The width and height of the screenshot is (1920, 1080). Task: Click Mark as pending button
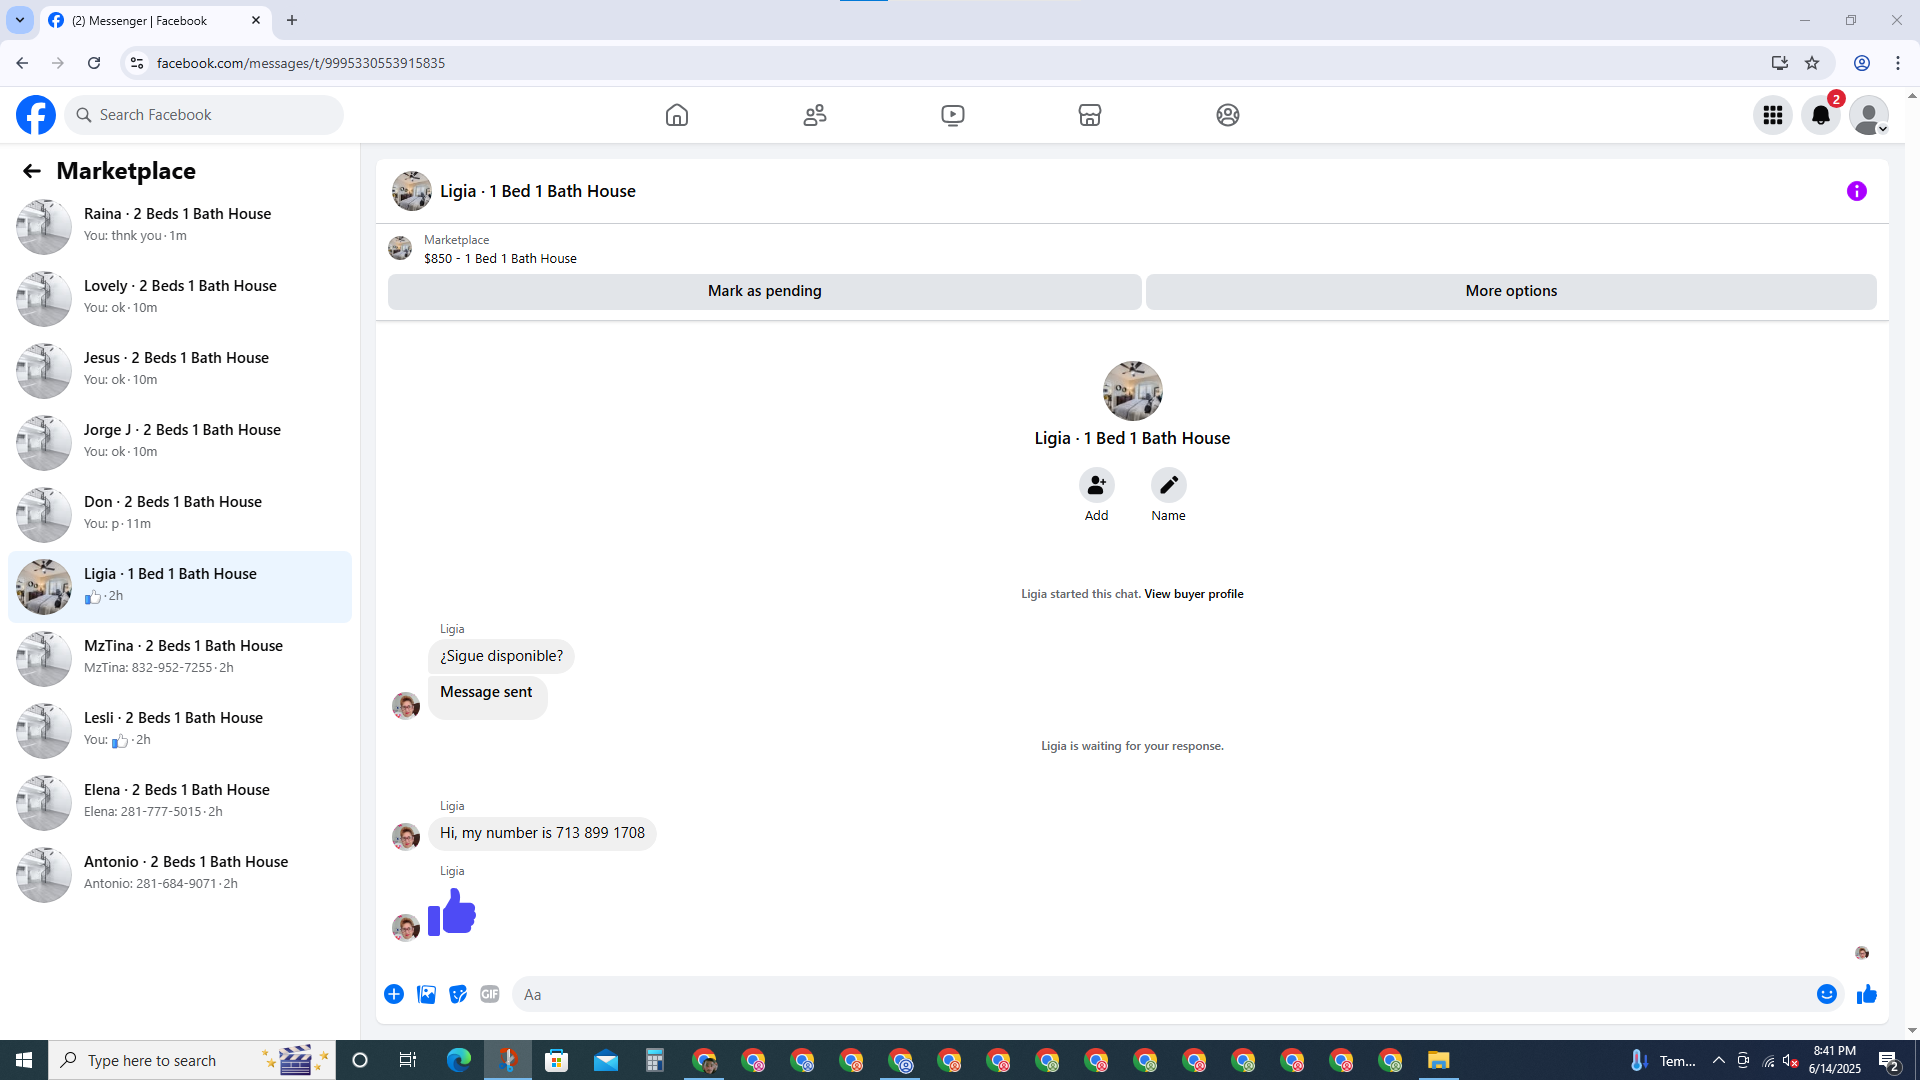tap(764, 291)
